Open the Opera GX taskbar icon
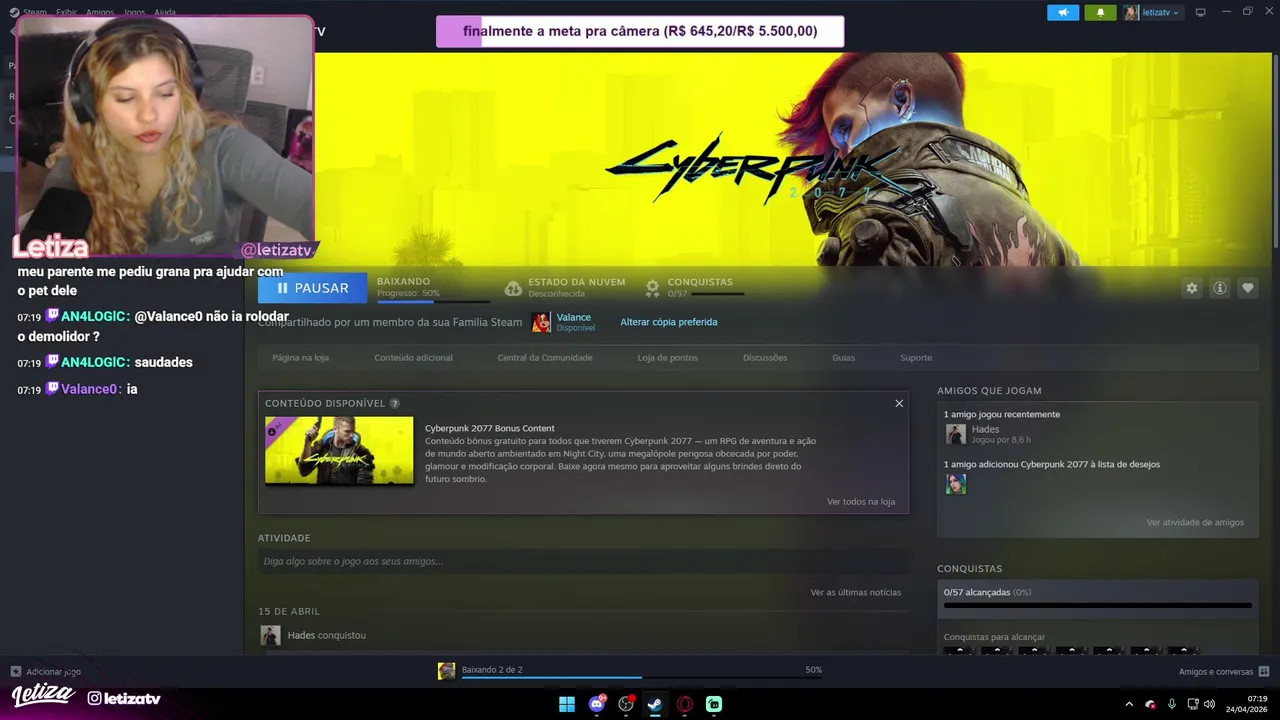The image size is (1280, 720). 685,704
